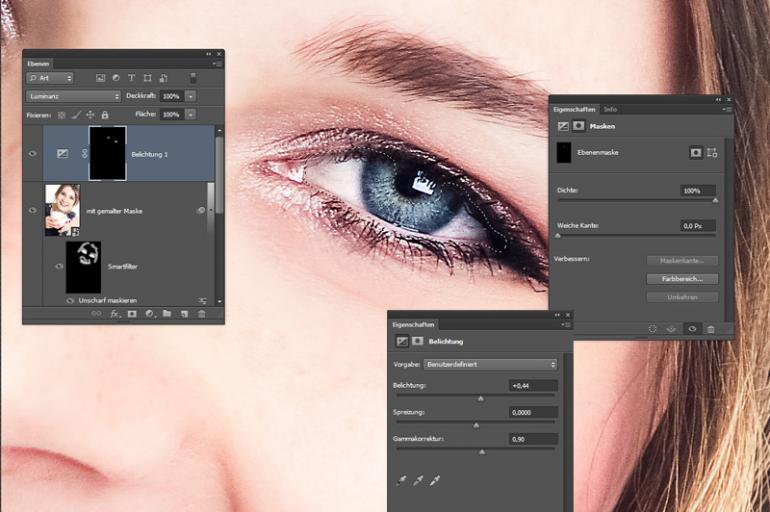Screen dimensions: 770x512
Task: Select pixel mask button next to Ebenenmaske
Action: (x=696, y=153)
